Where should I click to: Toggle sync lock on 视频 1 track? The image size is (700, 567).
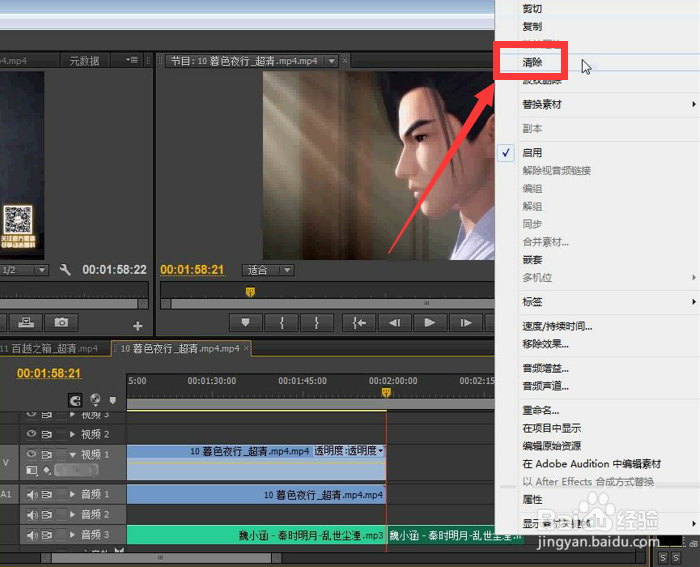point(47,454)
